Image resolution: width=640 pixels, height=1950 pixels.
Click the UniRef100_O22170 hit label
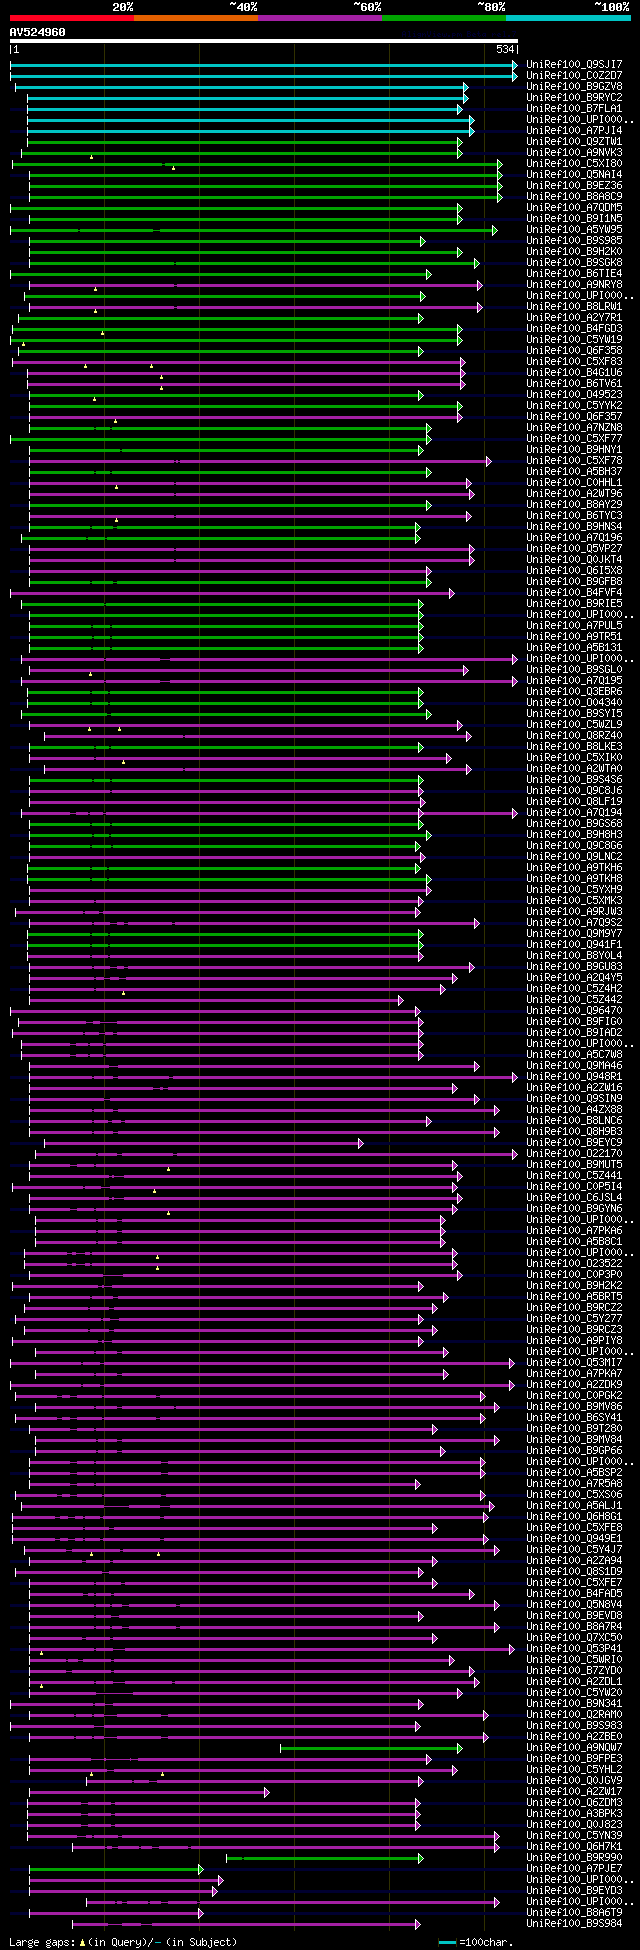tap(574, 1154)
